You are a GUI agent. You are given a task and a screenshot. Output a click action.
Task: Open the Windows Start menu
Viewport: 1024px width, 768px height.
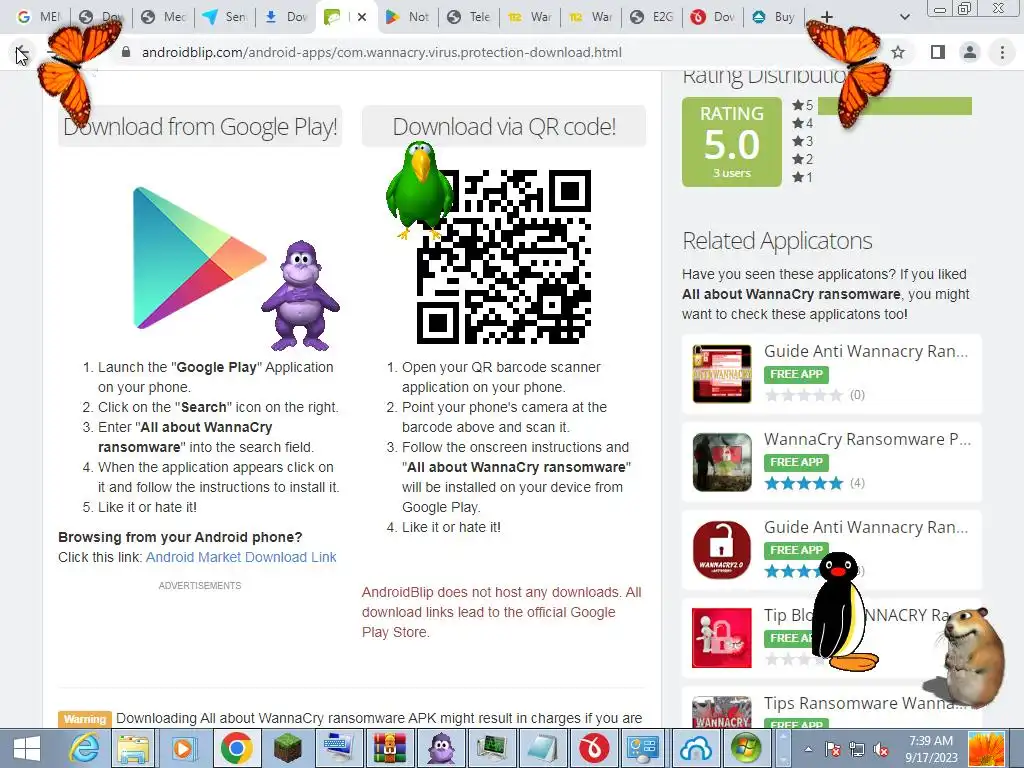(x=26, y=748)
